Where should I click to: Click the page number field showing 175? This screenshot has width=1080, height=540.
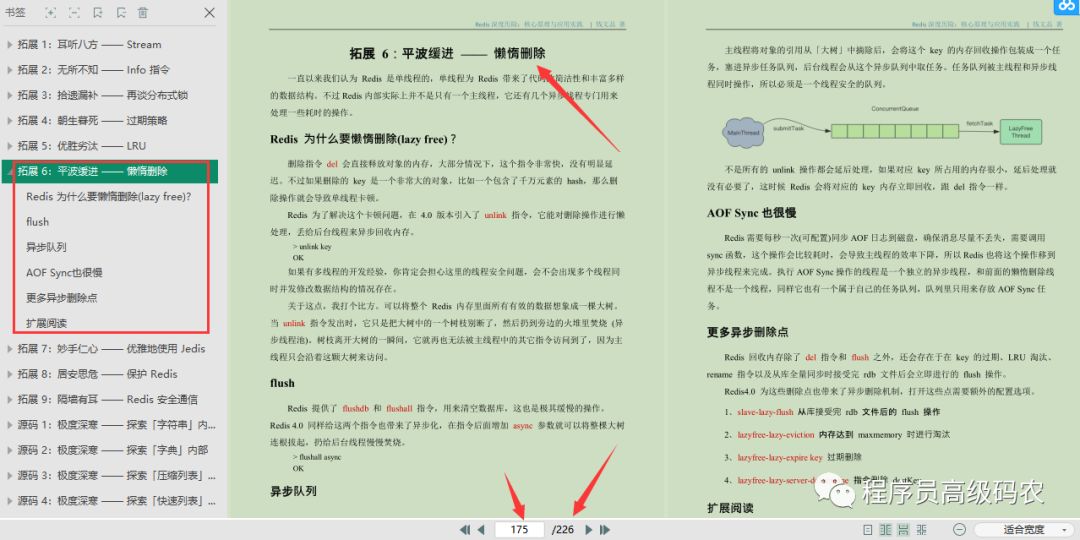coord(519,530)
